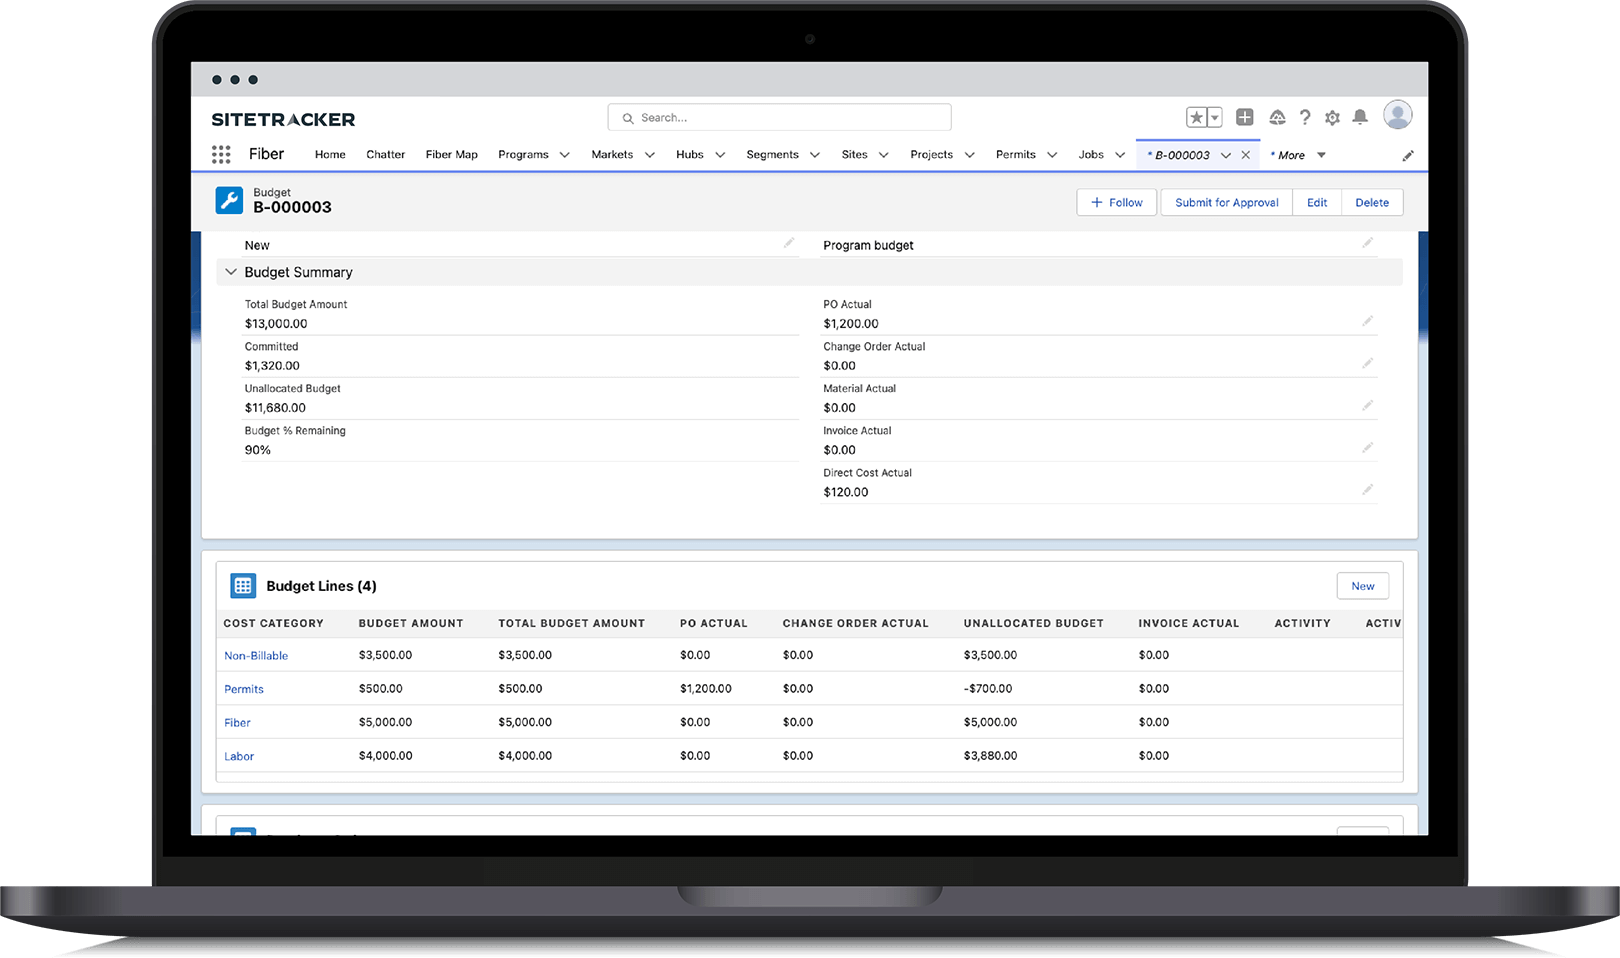Expand the Hubs menu chevron
Image resolution: width=1620 pixels, height=958 pixels.
720,155
